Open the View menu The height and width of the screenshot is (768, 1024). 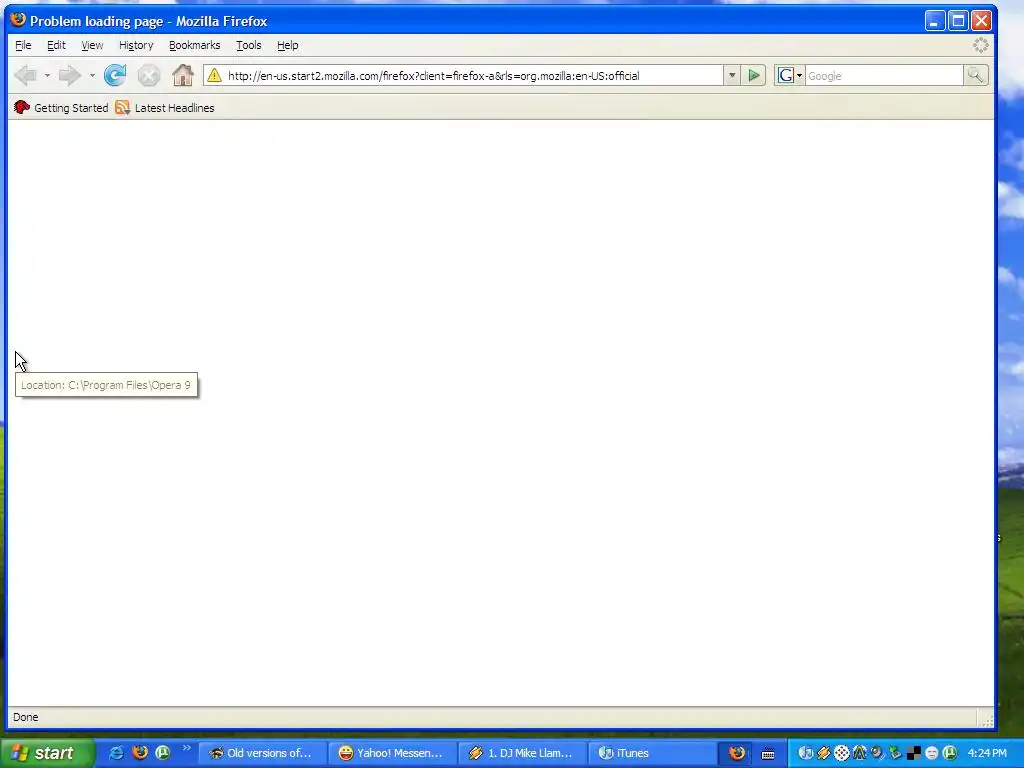tap(92, 45)
